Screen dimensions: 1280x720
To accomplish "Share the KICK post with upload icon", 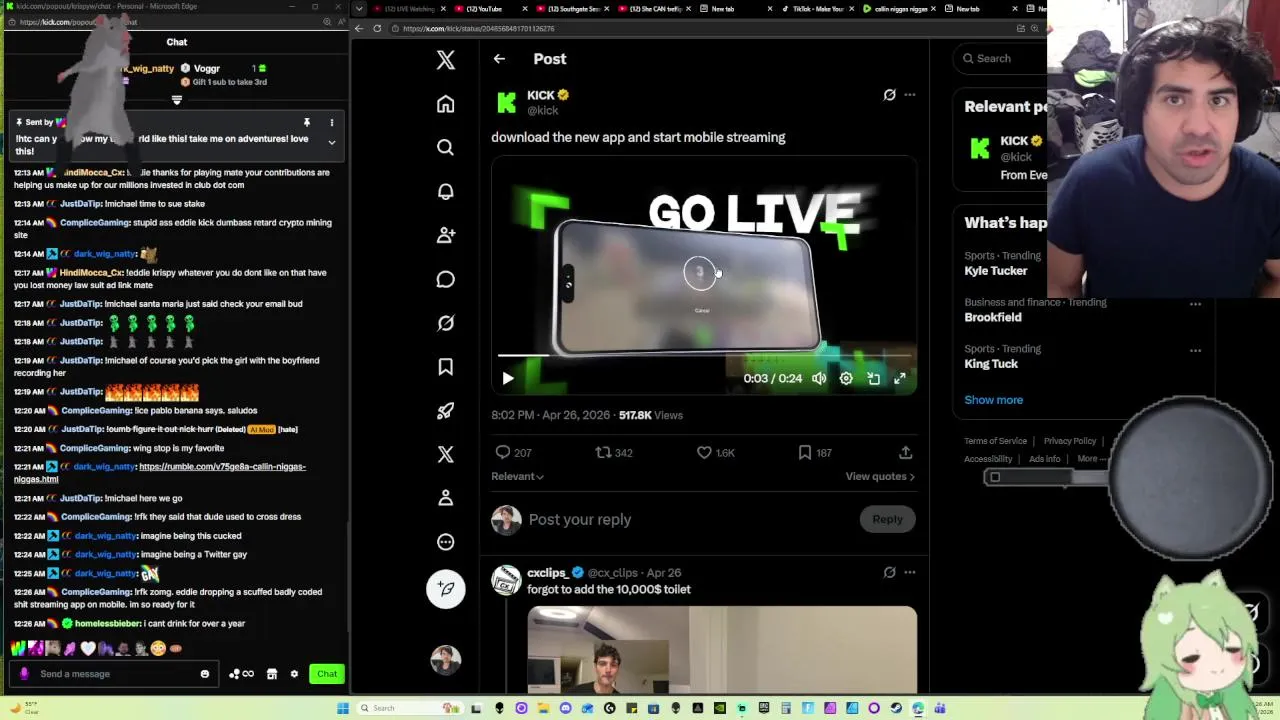I will (x=905, y=453).
